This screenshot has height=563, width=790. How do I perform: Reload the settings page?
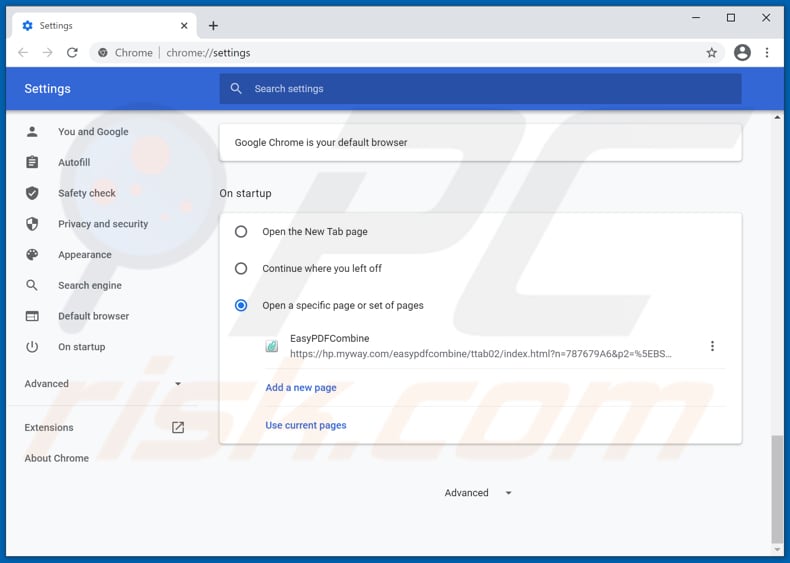[x=72, y=52]
